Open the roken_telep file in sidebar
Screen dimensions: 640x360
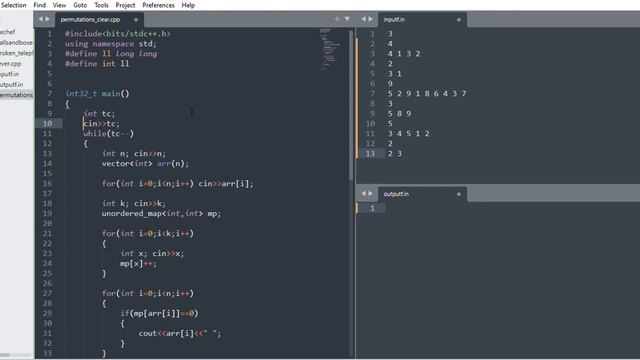(x=16, y=53)
